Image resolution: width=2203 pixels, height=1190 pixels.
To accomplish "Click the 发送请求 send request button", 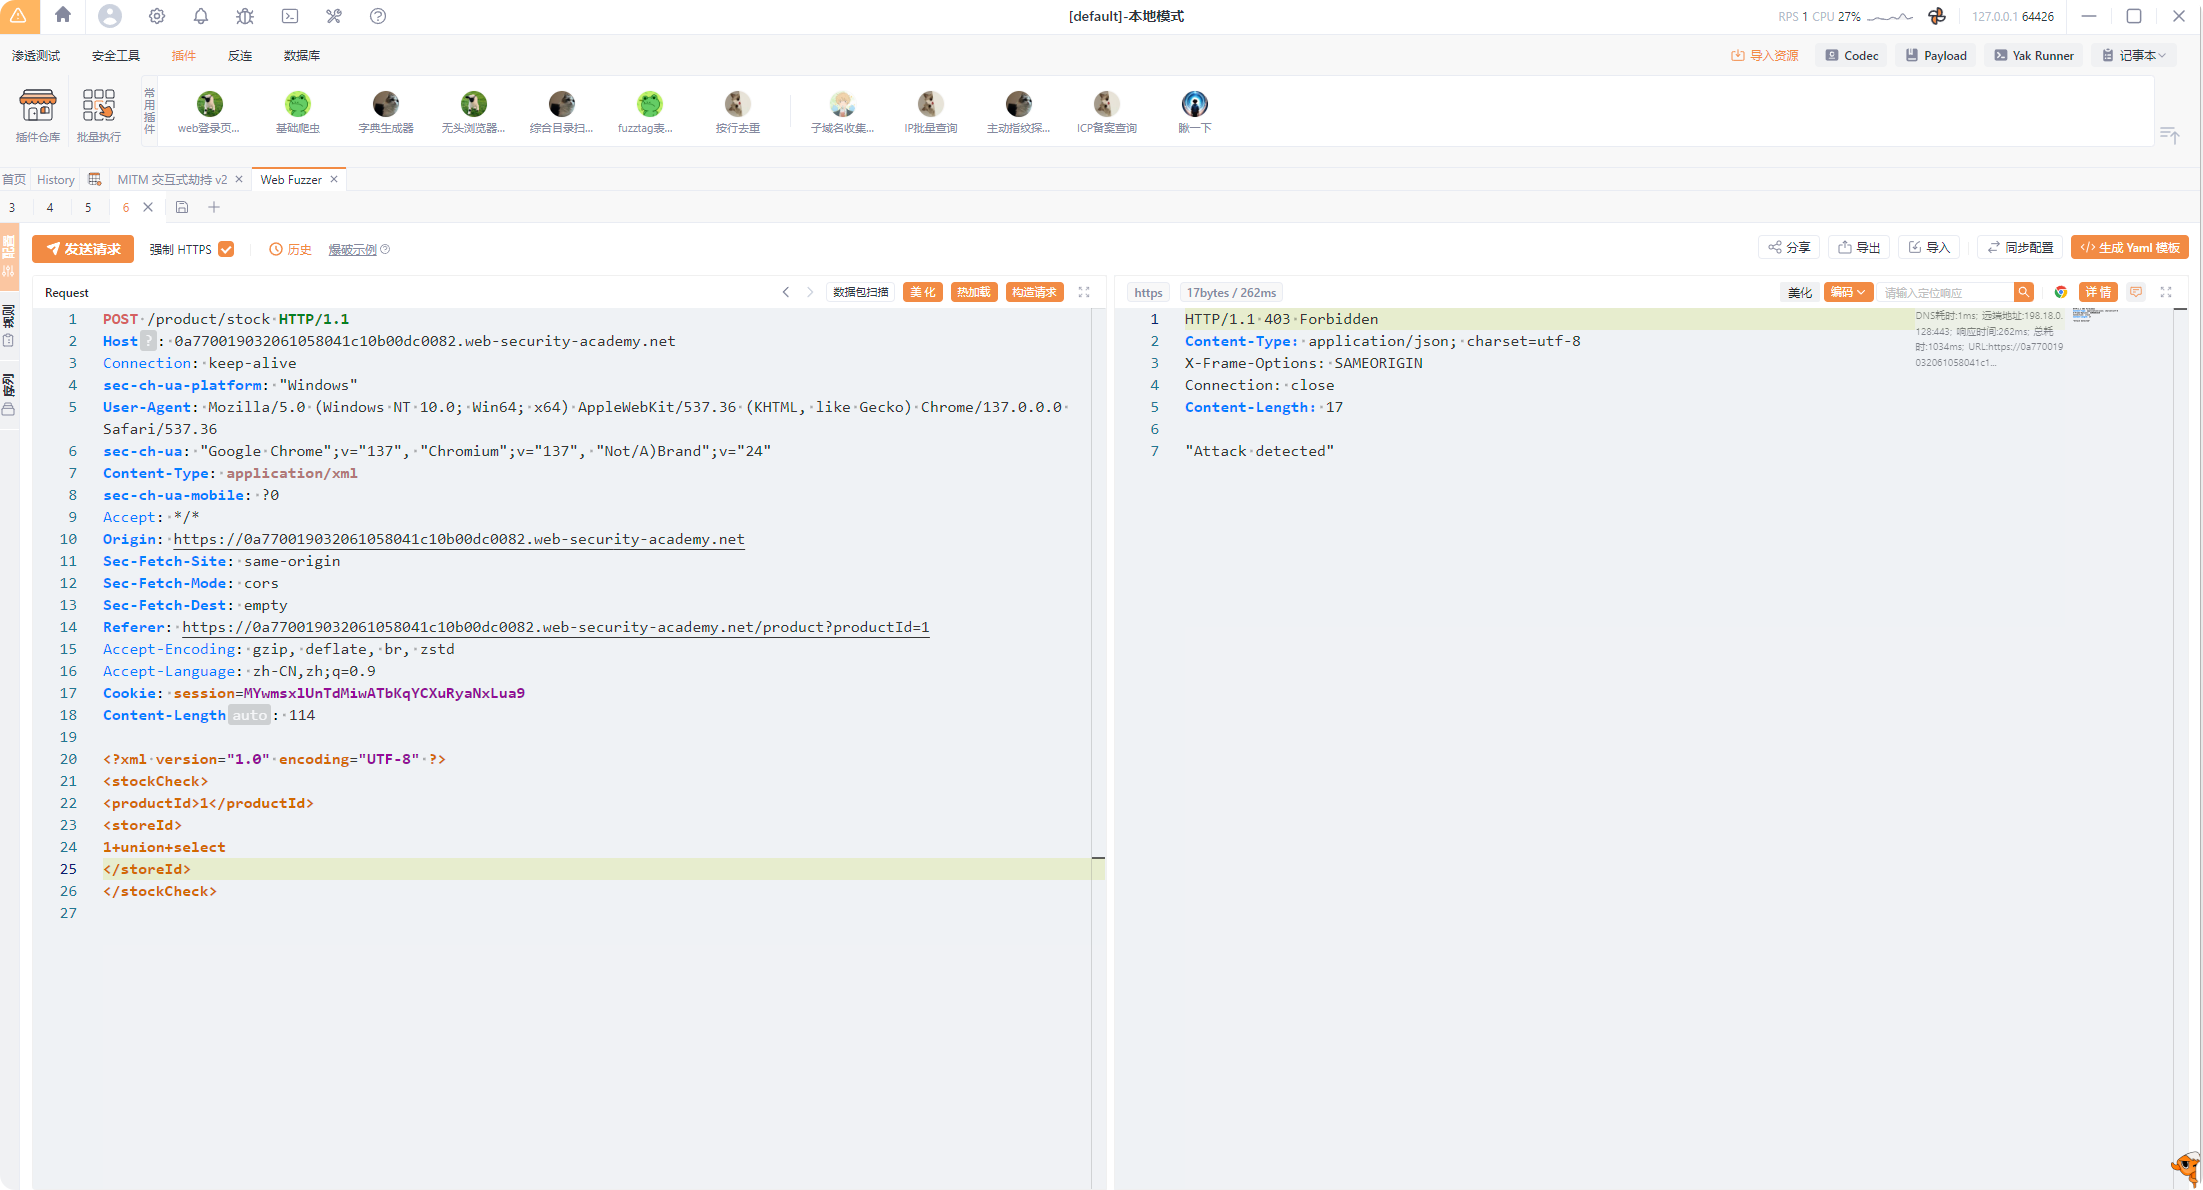I will pyautogui.click(x=83, y=249).
